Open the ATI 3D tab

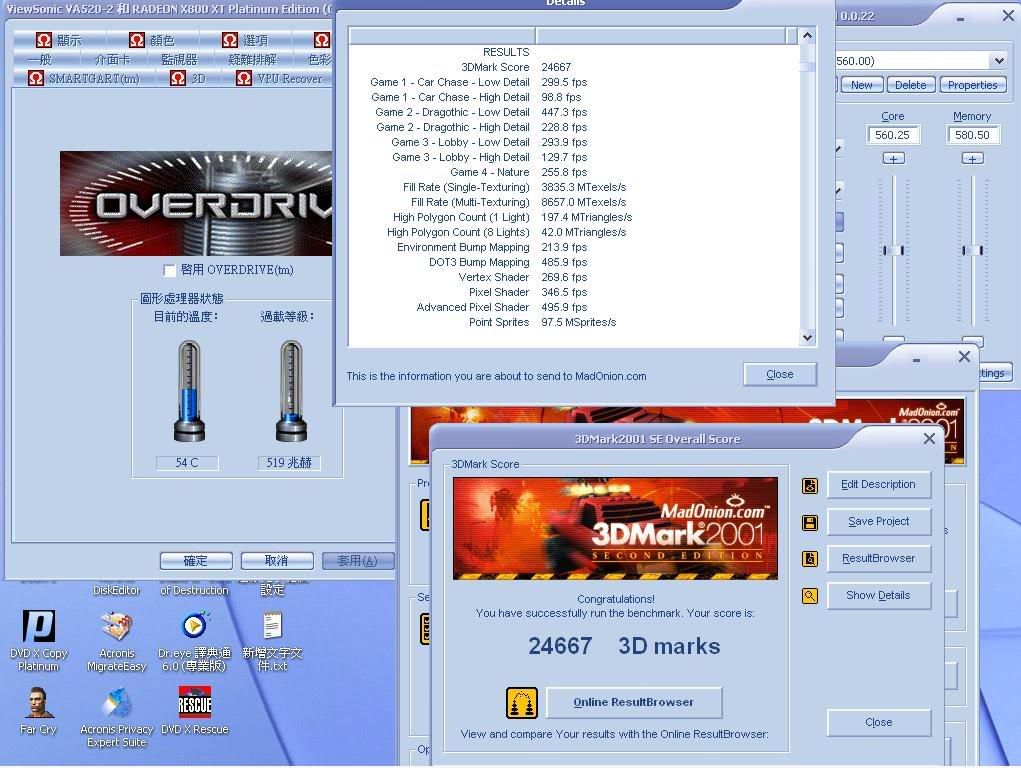pyautogui.click(x=188, y=78)
